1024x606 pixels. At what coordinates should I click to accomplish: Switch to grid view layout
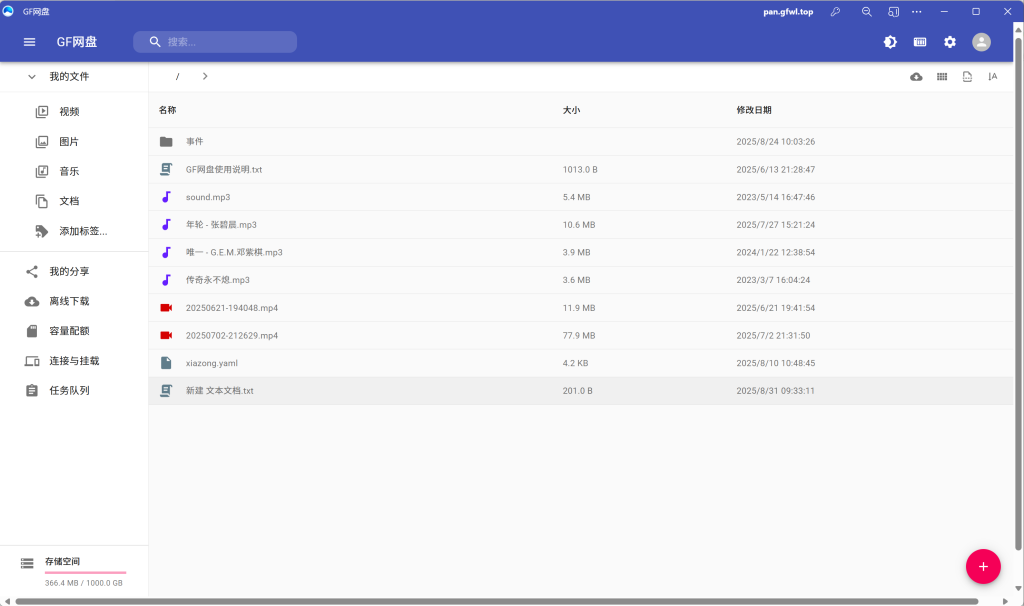coord(942,77)
